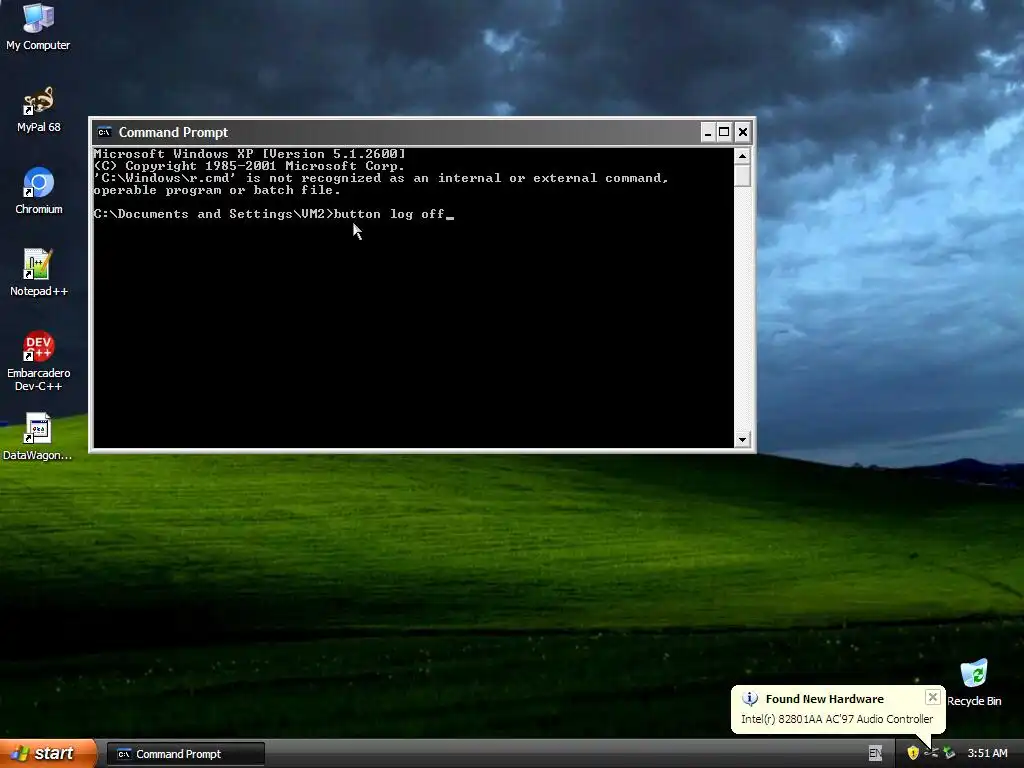
Task: Click the Command Prompt title text
Action: pyautogui.click(x=173, y=133)
